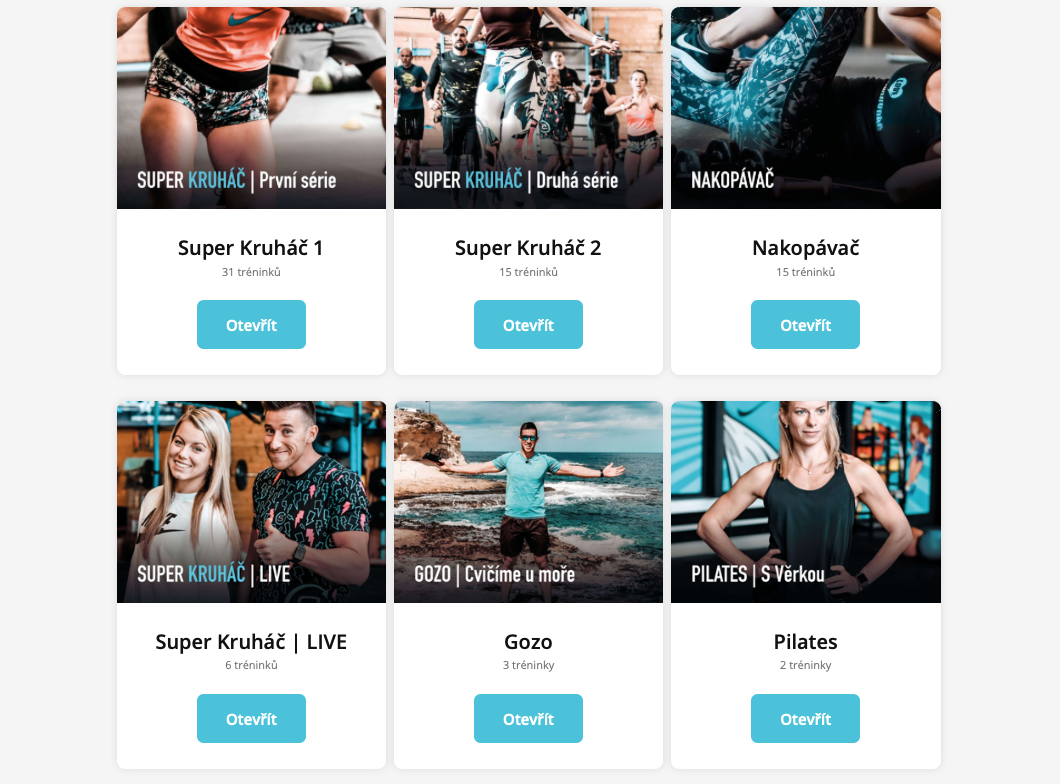Click the Super Kruháč LIVE cover photo

[251, 502]
